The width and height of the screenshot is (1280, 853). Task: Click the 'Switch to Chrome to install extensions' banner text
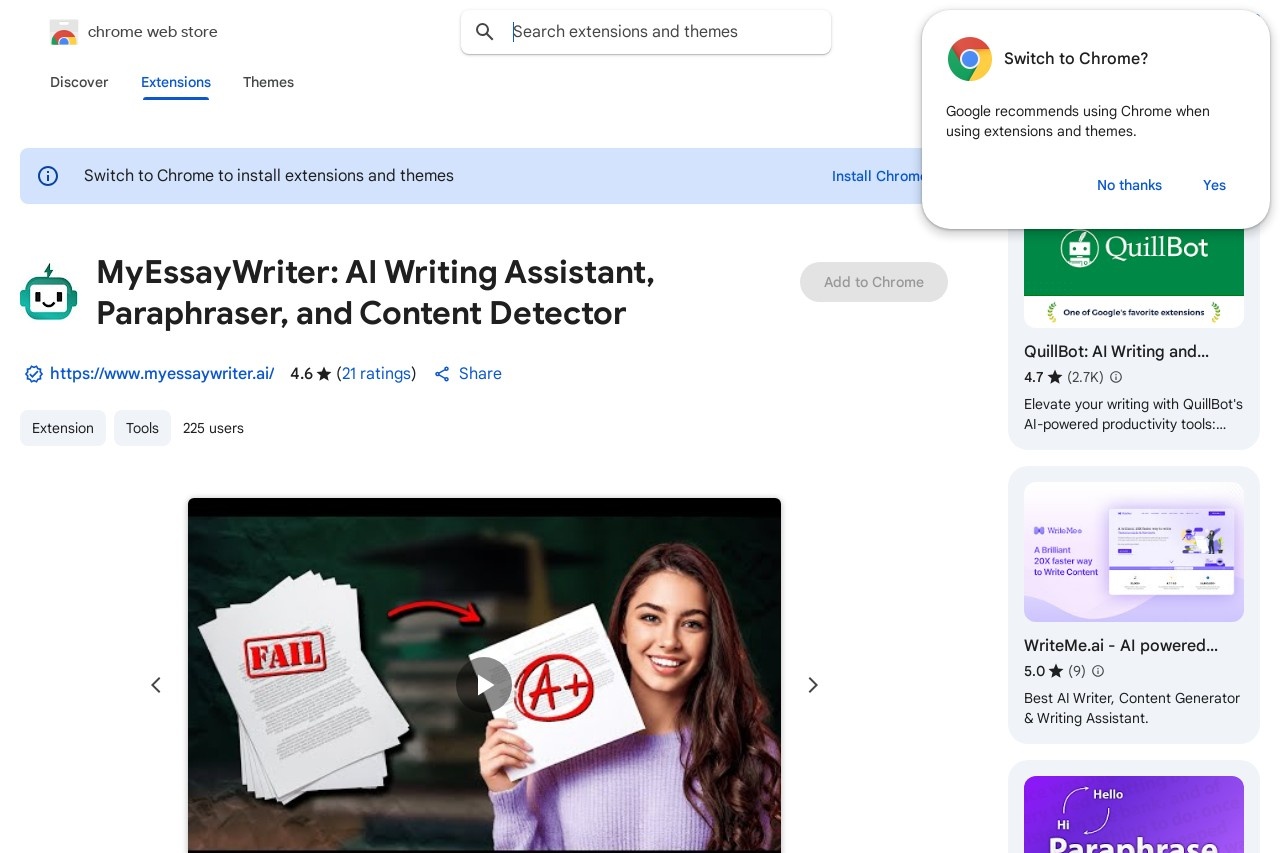(269, 176)
